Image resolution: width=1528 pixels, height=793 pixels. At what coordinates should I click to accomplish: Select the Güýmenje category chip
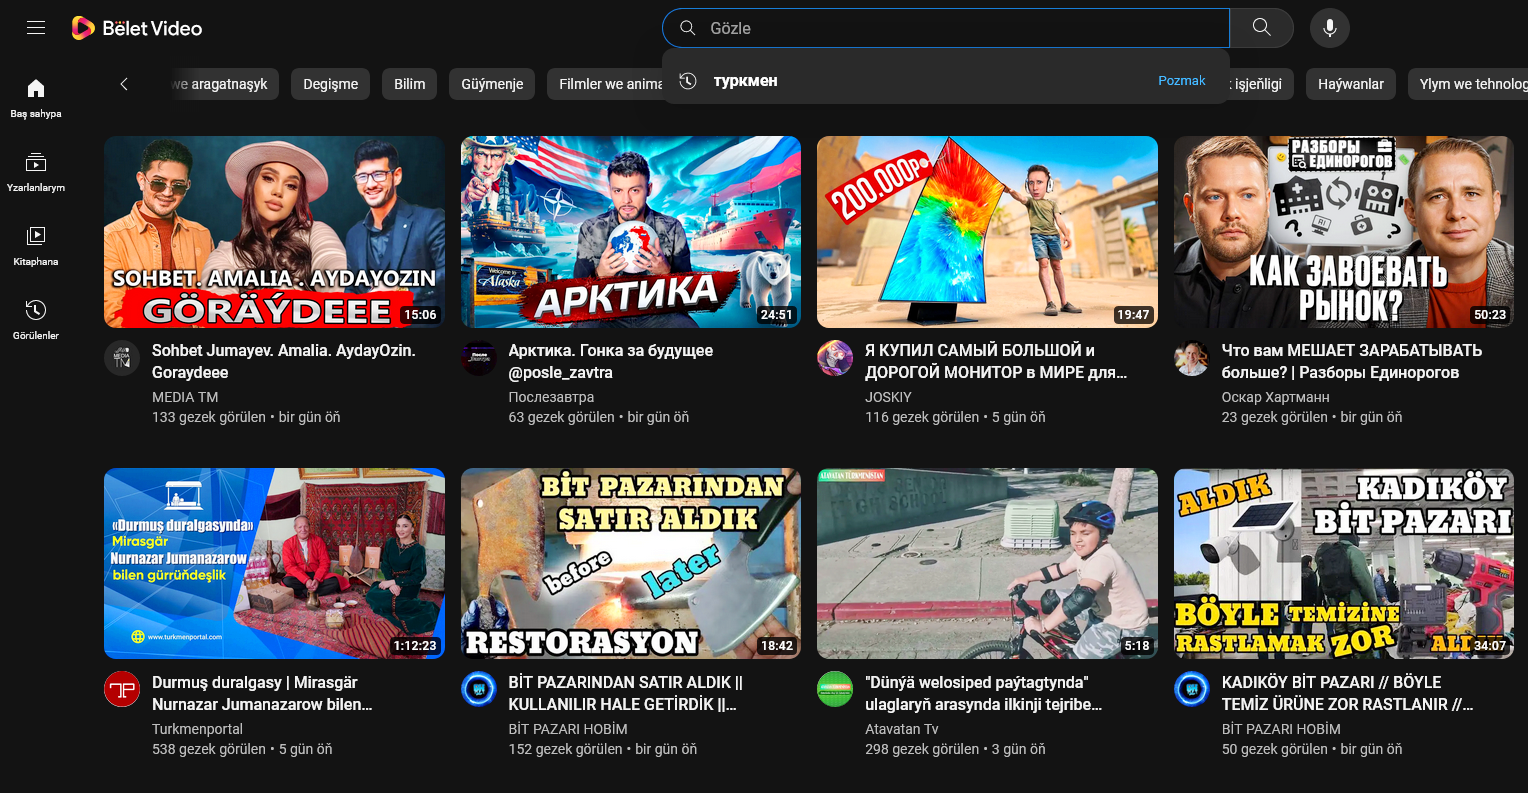[492, 84]
